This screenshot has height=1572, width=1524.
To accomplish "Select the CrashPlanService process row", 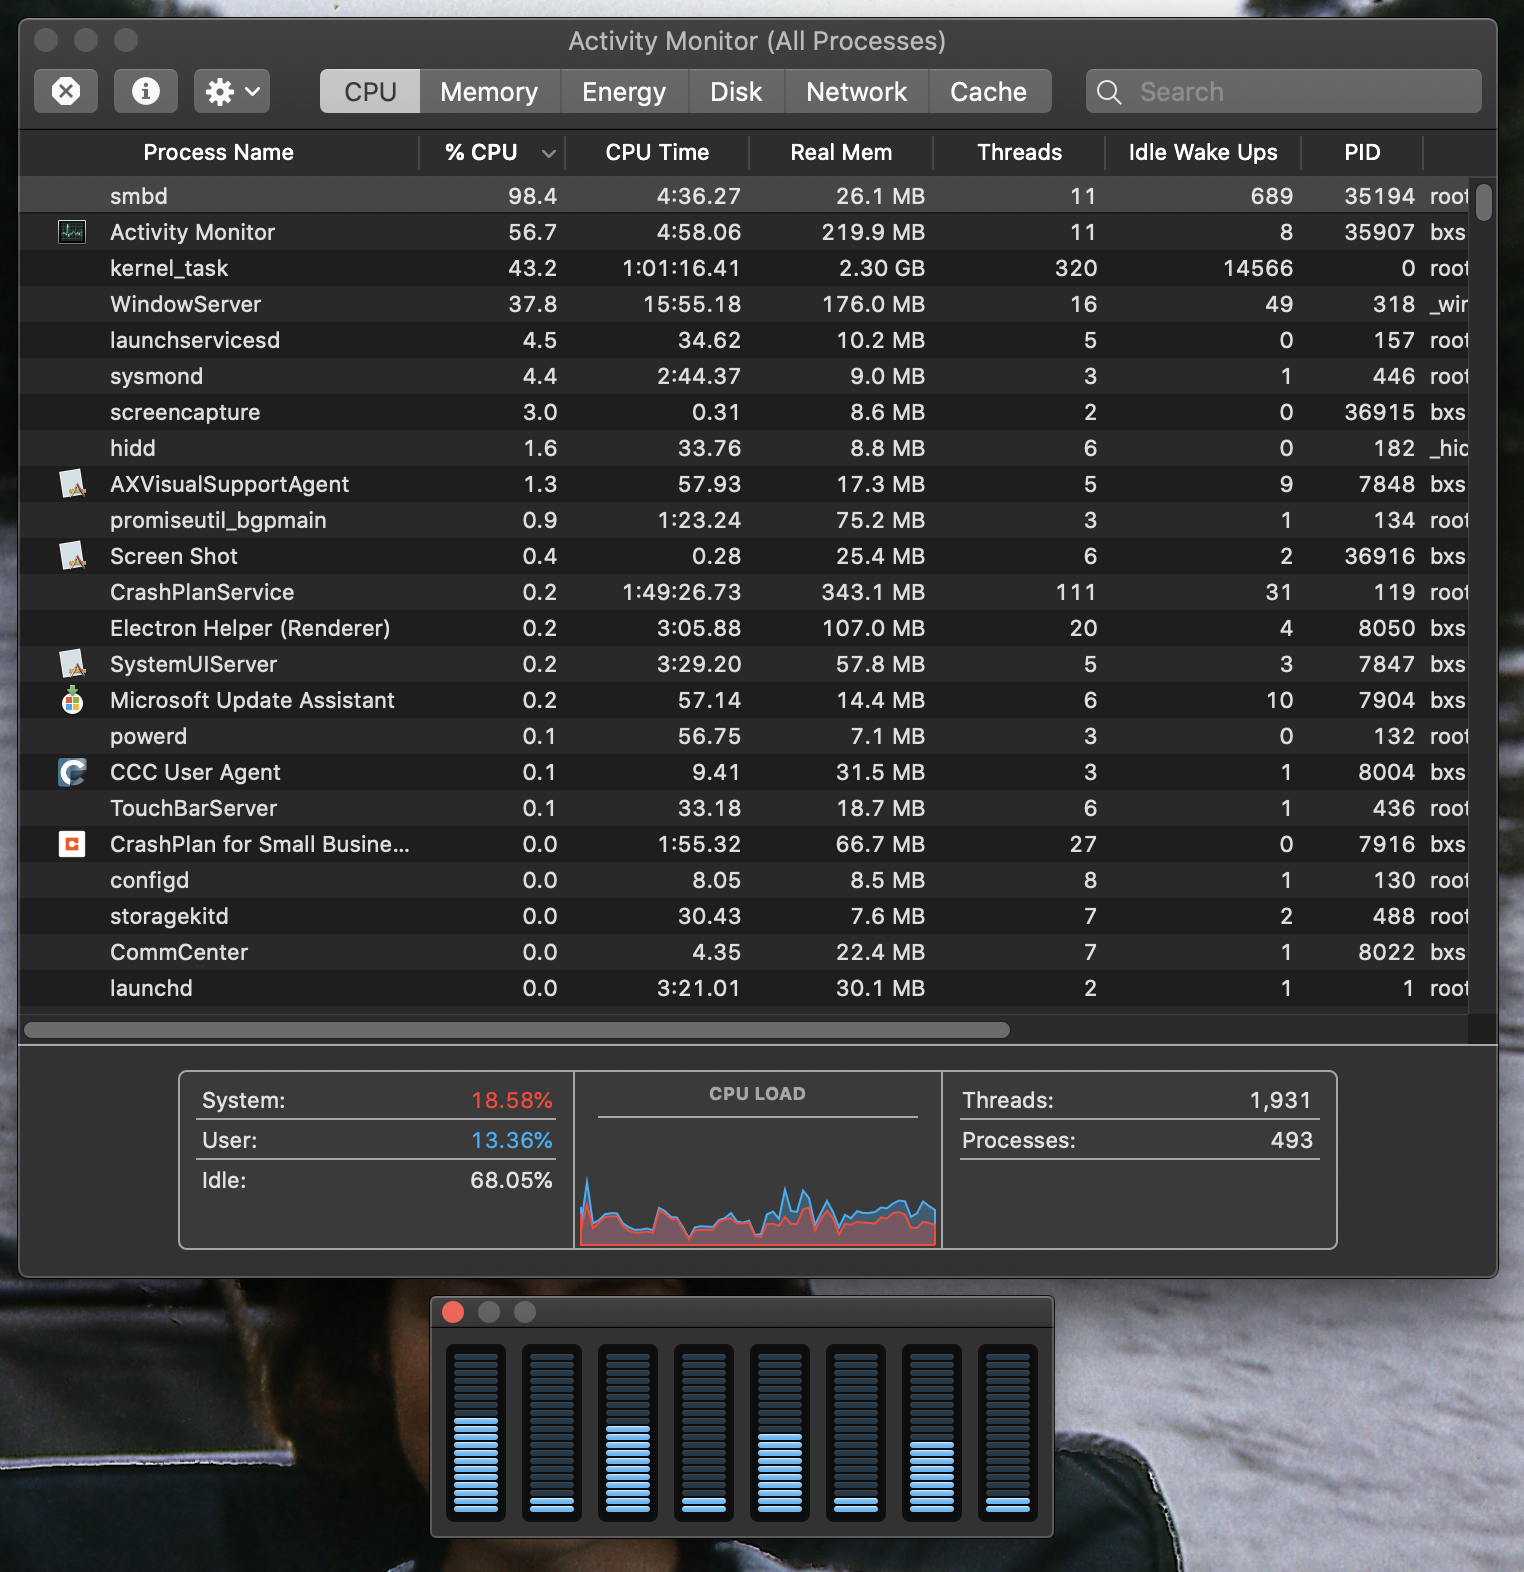I will pos(744,592).
